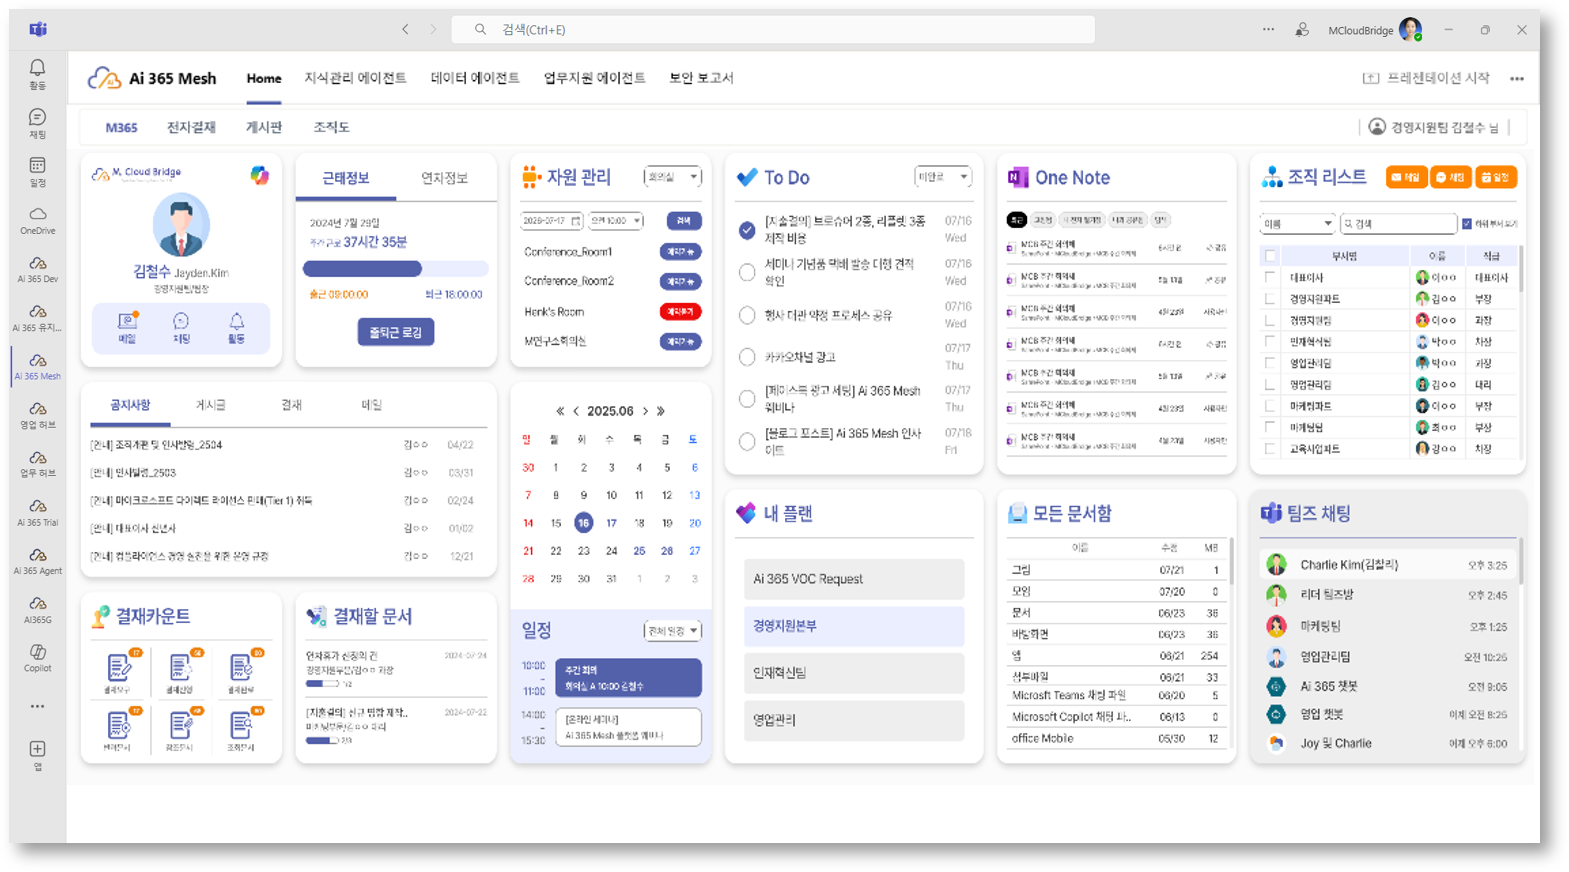Image resolution: width=1569 pixels, height=872 pixels.
Task: Uncheck the completed first To Do item
Action: (x=747, y=230)
